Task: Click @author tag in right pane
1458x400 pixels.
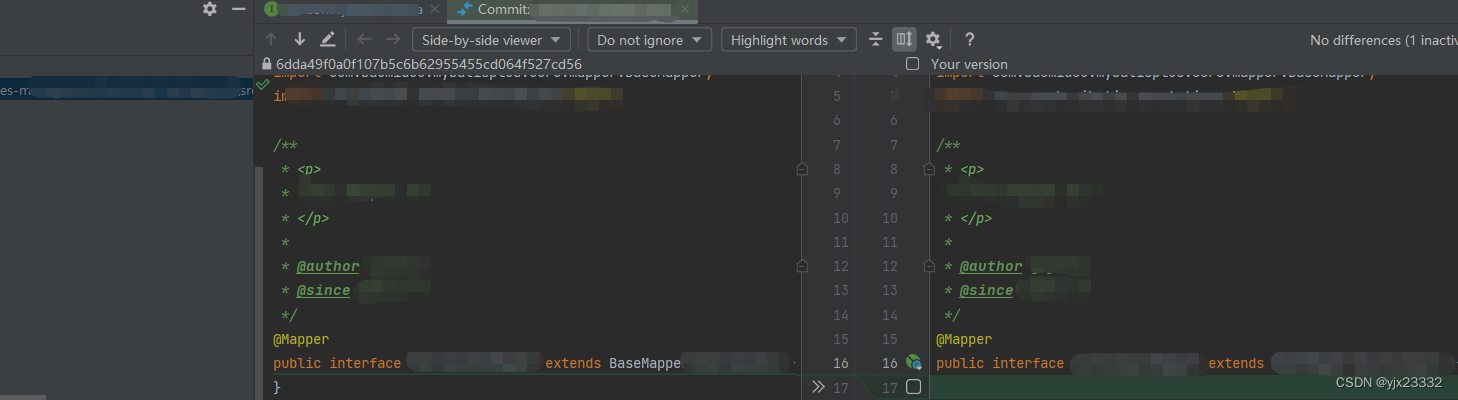Action: (x=991, y=266)
